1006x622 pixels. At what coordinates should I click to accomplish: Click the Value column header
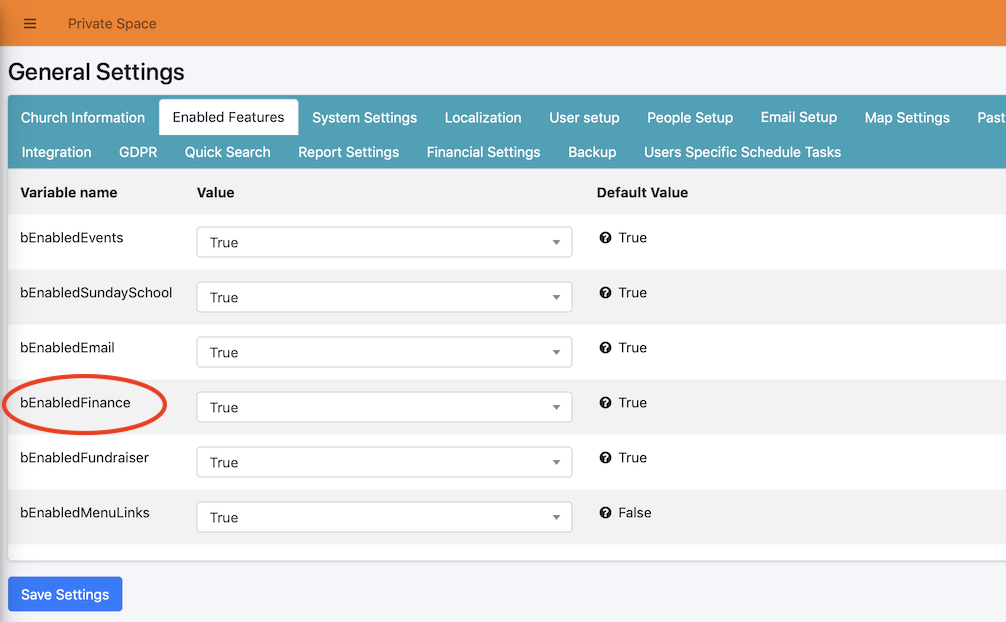tap(216, 193)
